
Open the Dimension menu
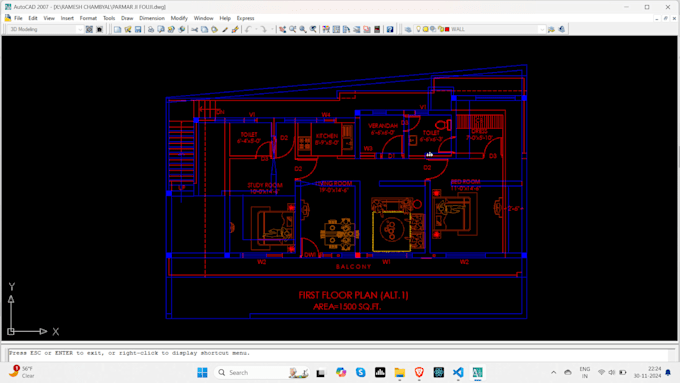coord(152,18)
